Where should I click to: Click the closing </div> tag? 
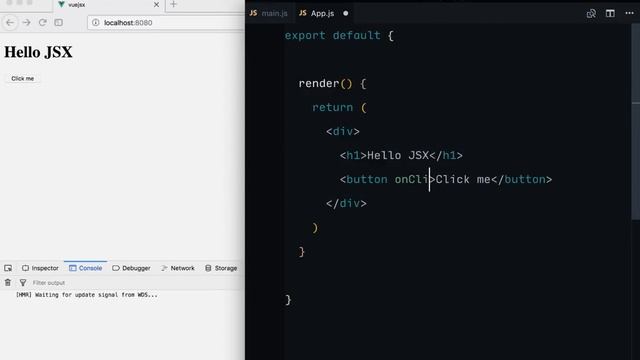346,203
